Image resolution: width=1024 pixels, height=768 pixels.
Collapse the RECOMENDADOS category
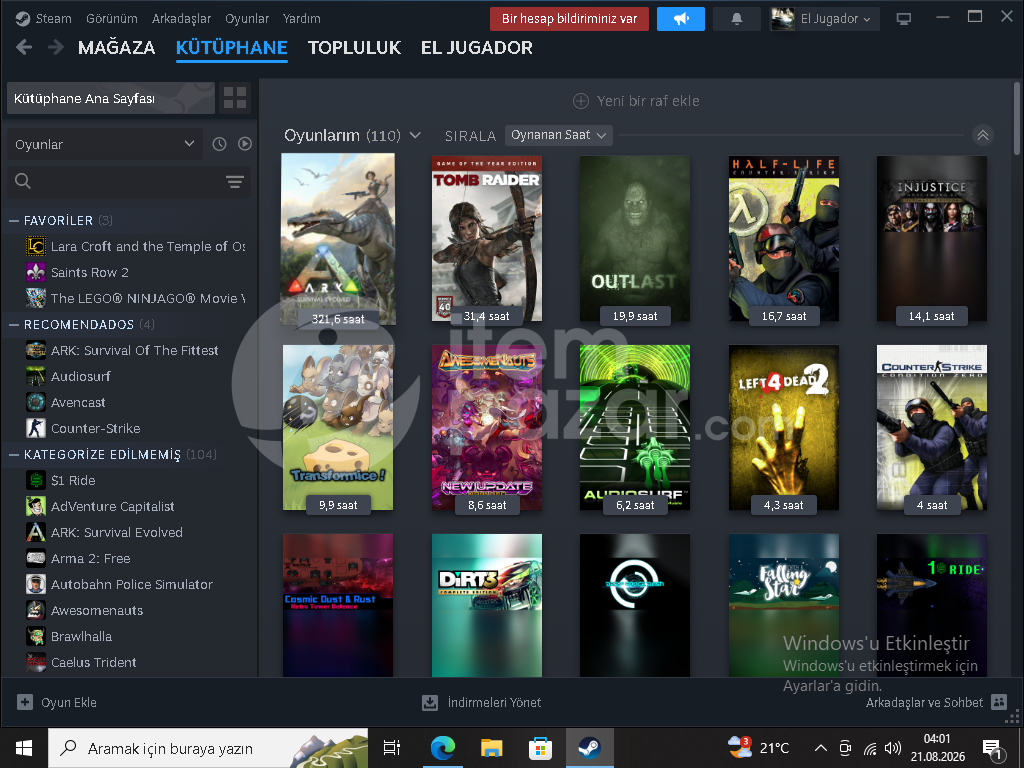tap(13, 325)
